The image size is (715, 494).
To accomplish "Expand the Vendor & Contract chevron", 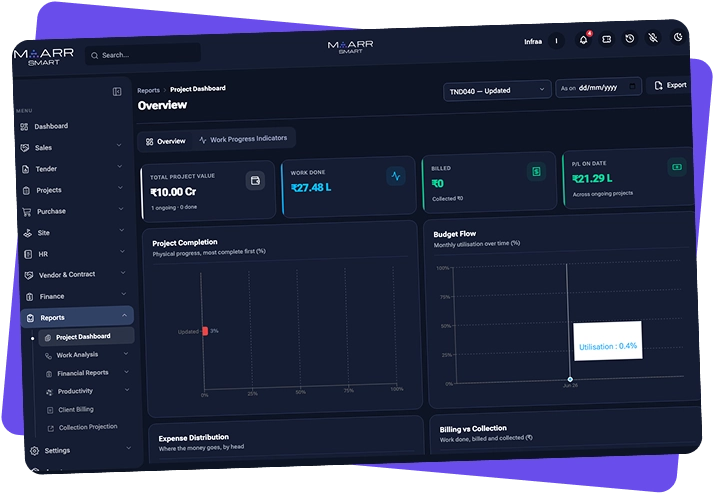I will pos(123,272).
